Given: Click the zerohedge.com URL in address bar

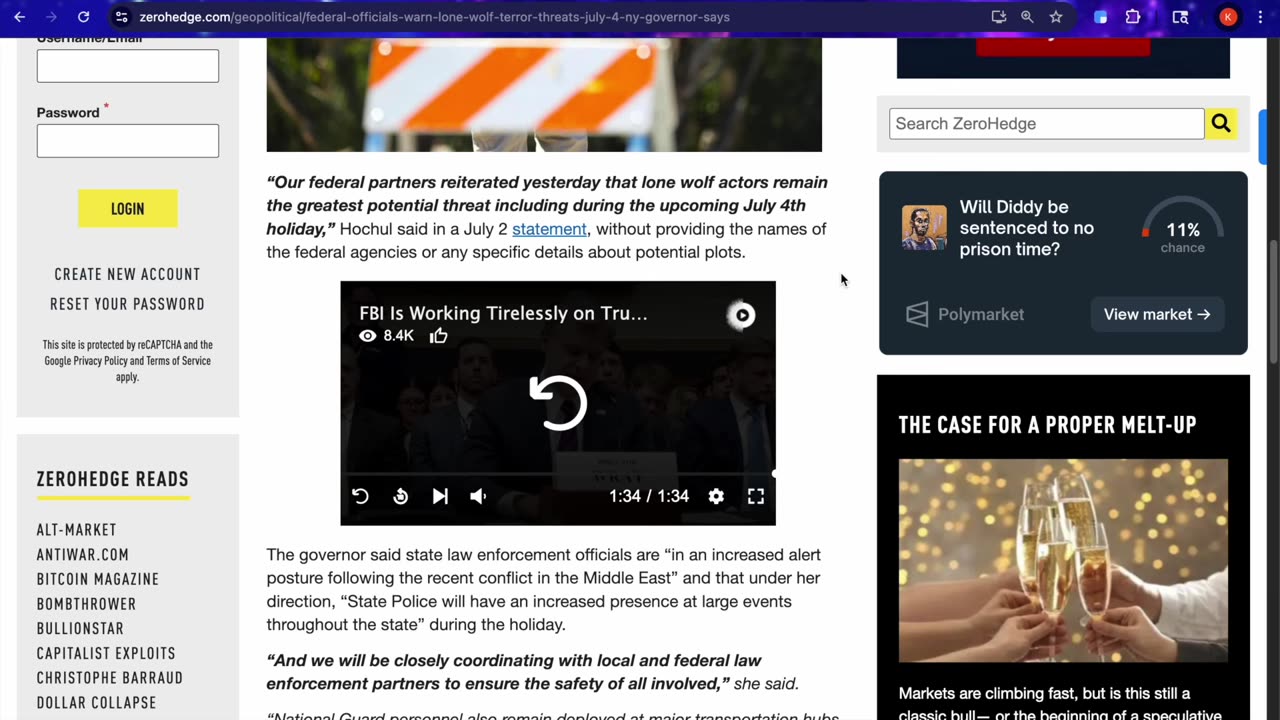Looking at the screenshot, I should [x=434, y=17].
